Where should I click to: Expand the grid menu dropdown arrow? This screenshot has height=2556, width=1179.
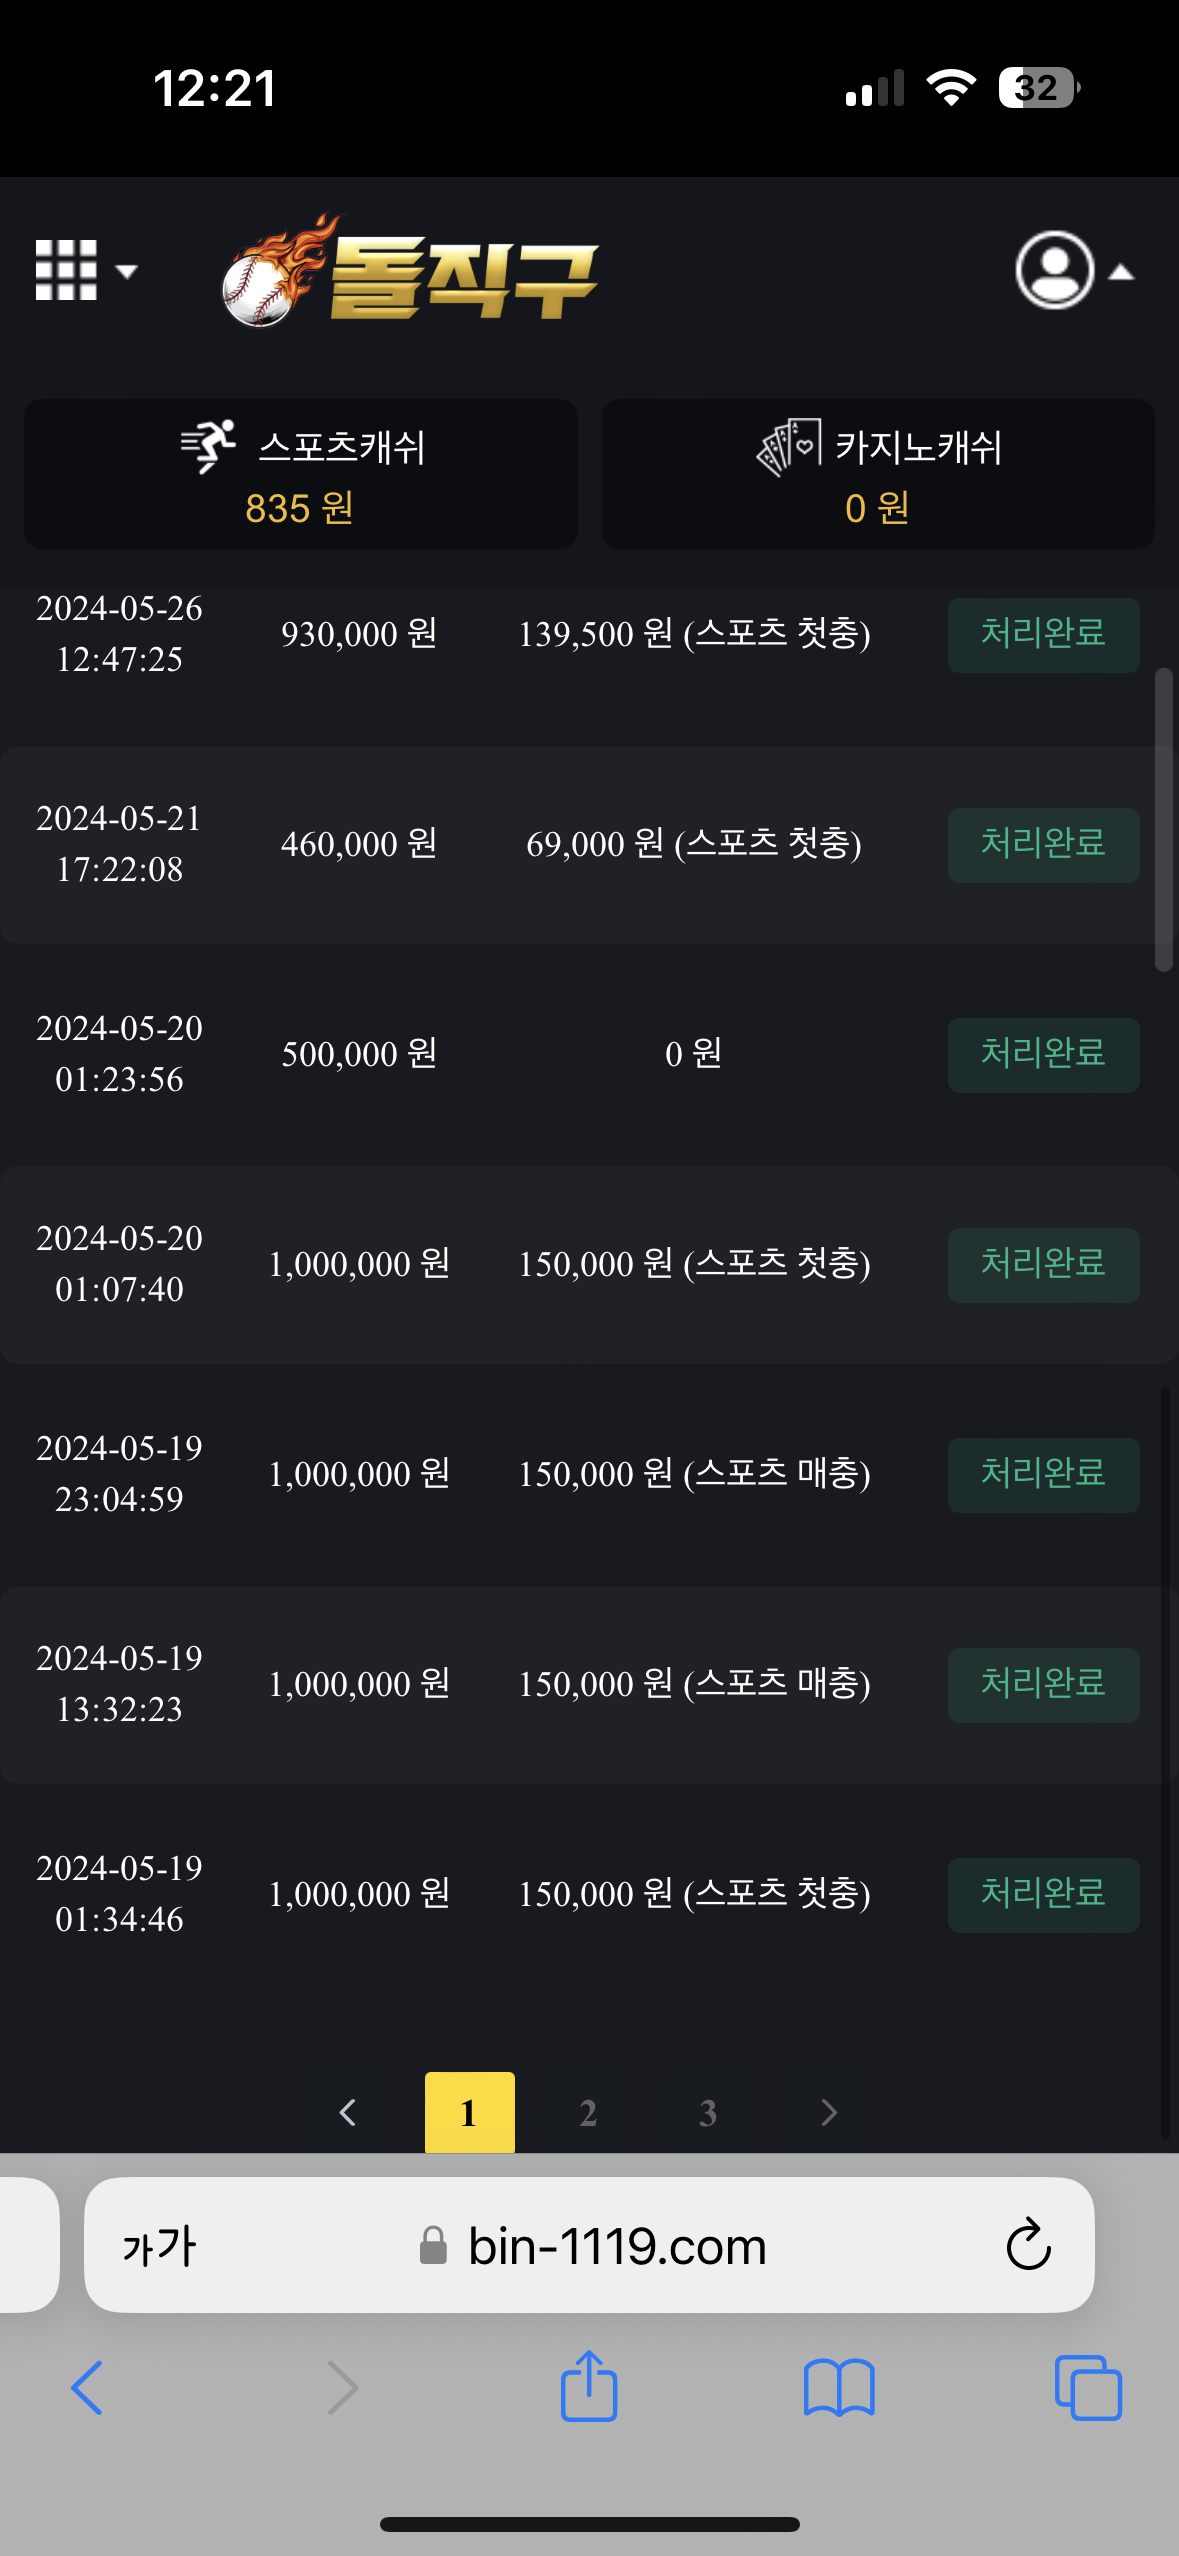tap(126, 271)
